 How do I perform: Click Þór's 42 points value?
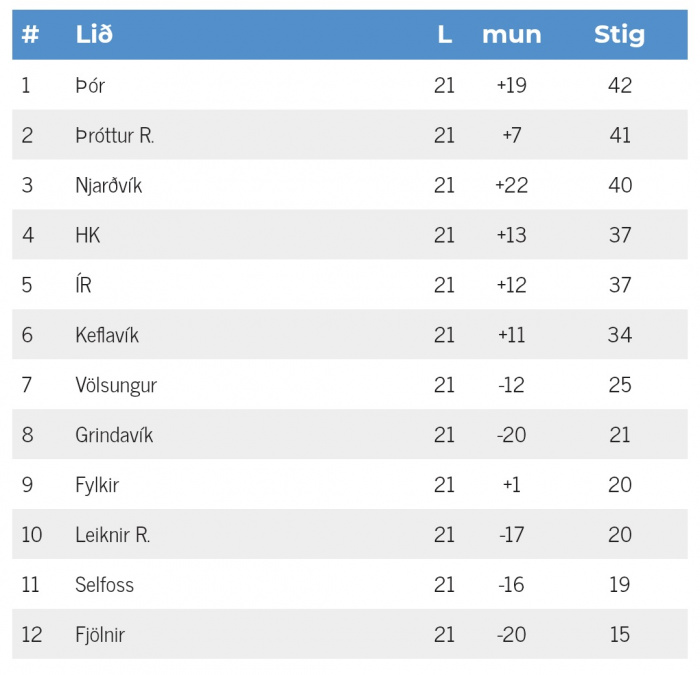pos(620,85)
